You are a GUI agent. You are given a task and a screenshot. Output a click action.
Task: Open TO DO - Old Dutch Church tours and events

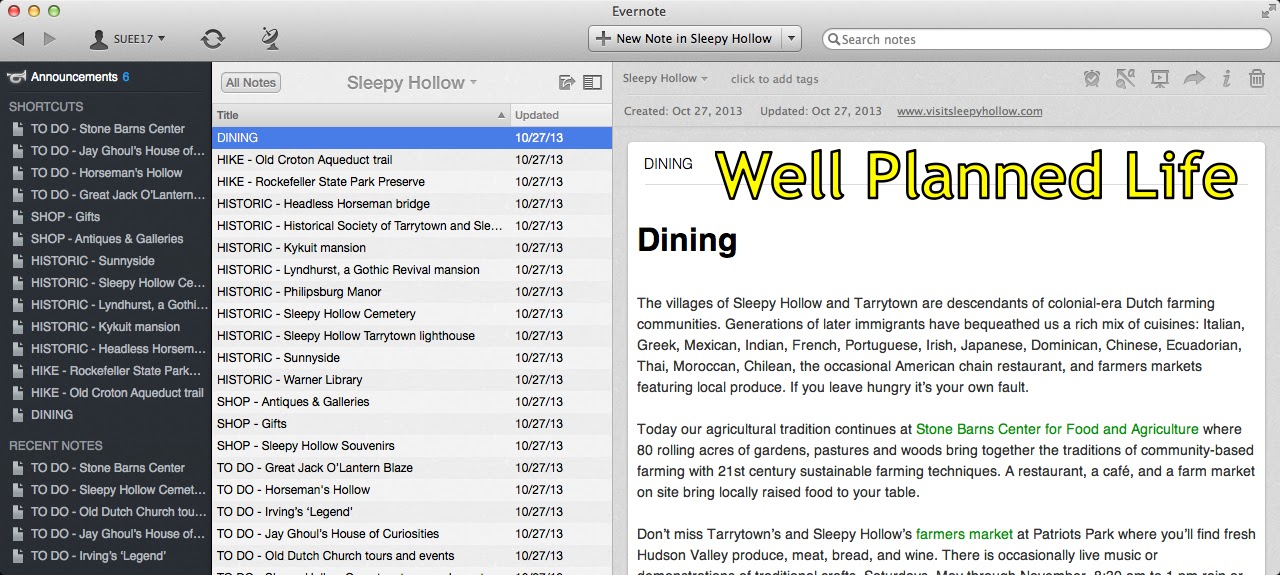pos(412,556)
